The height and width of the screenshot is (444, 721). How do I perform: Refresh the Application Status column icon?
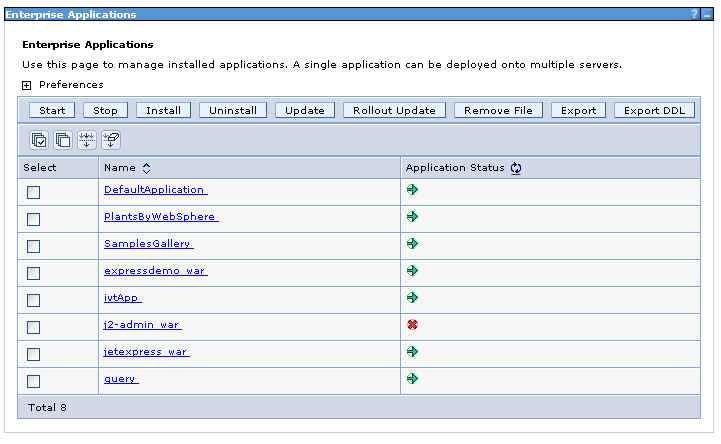516,168
